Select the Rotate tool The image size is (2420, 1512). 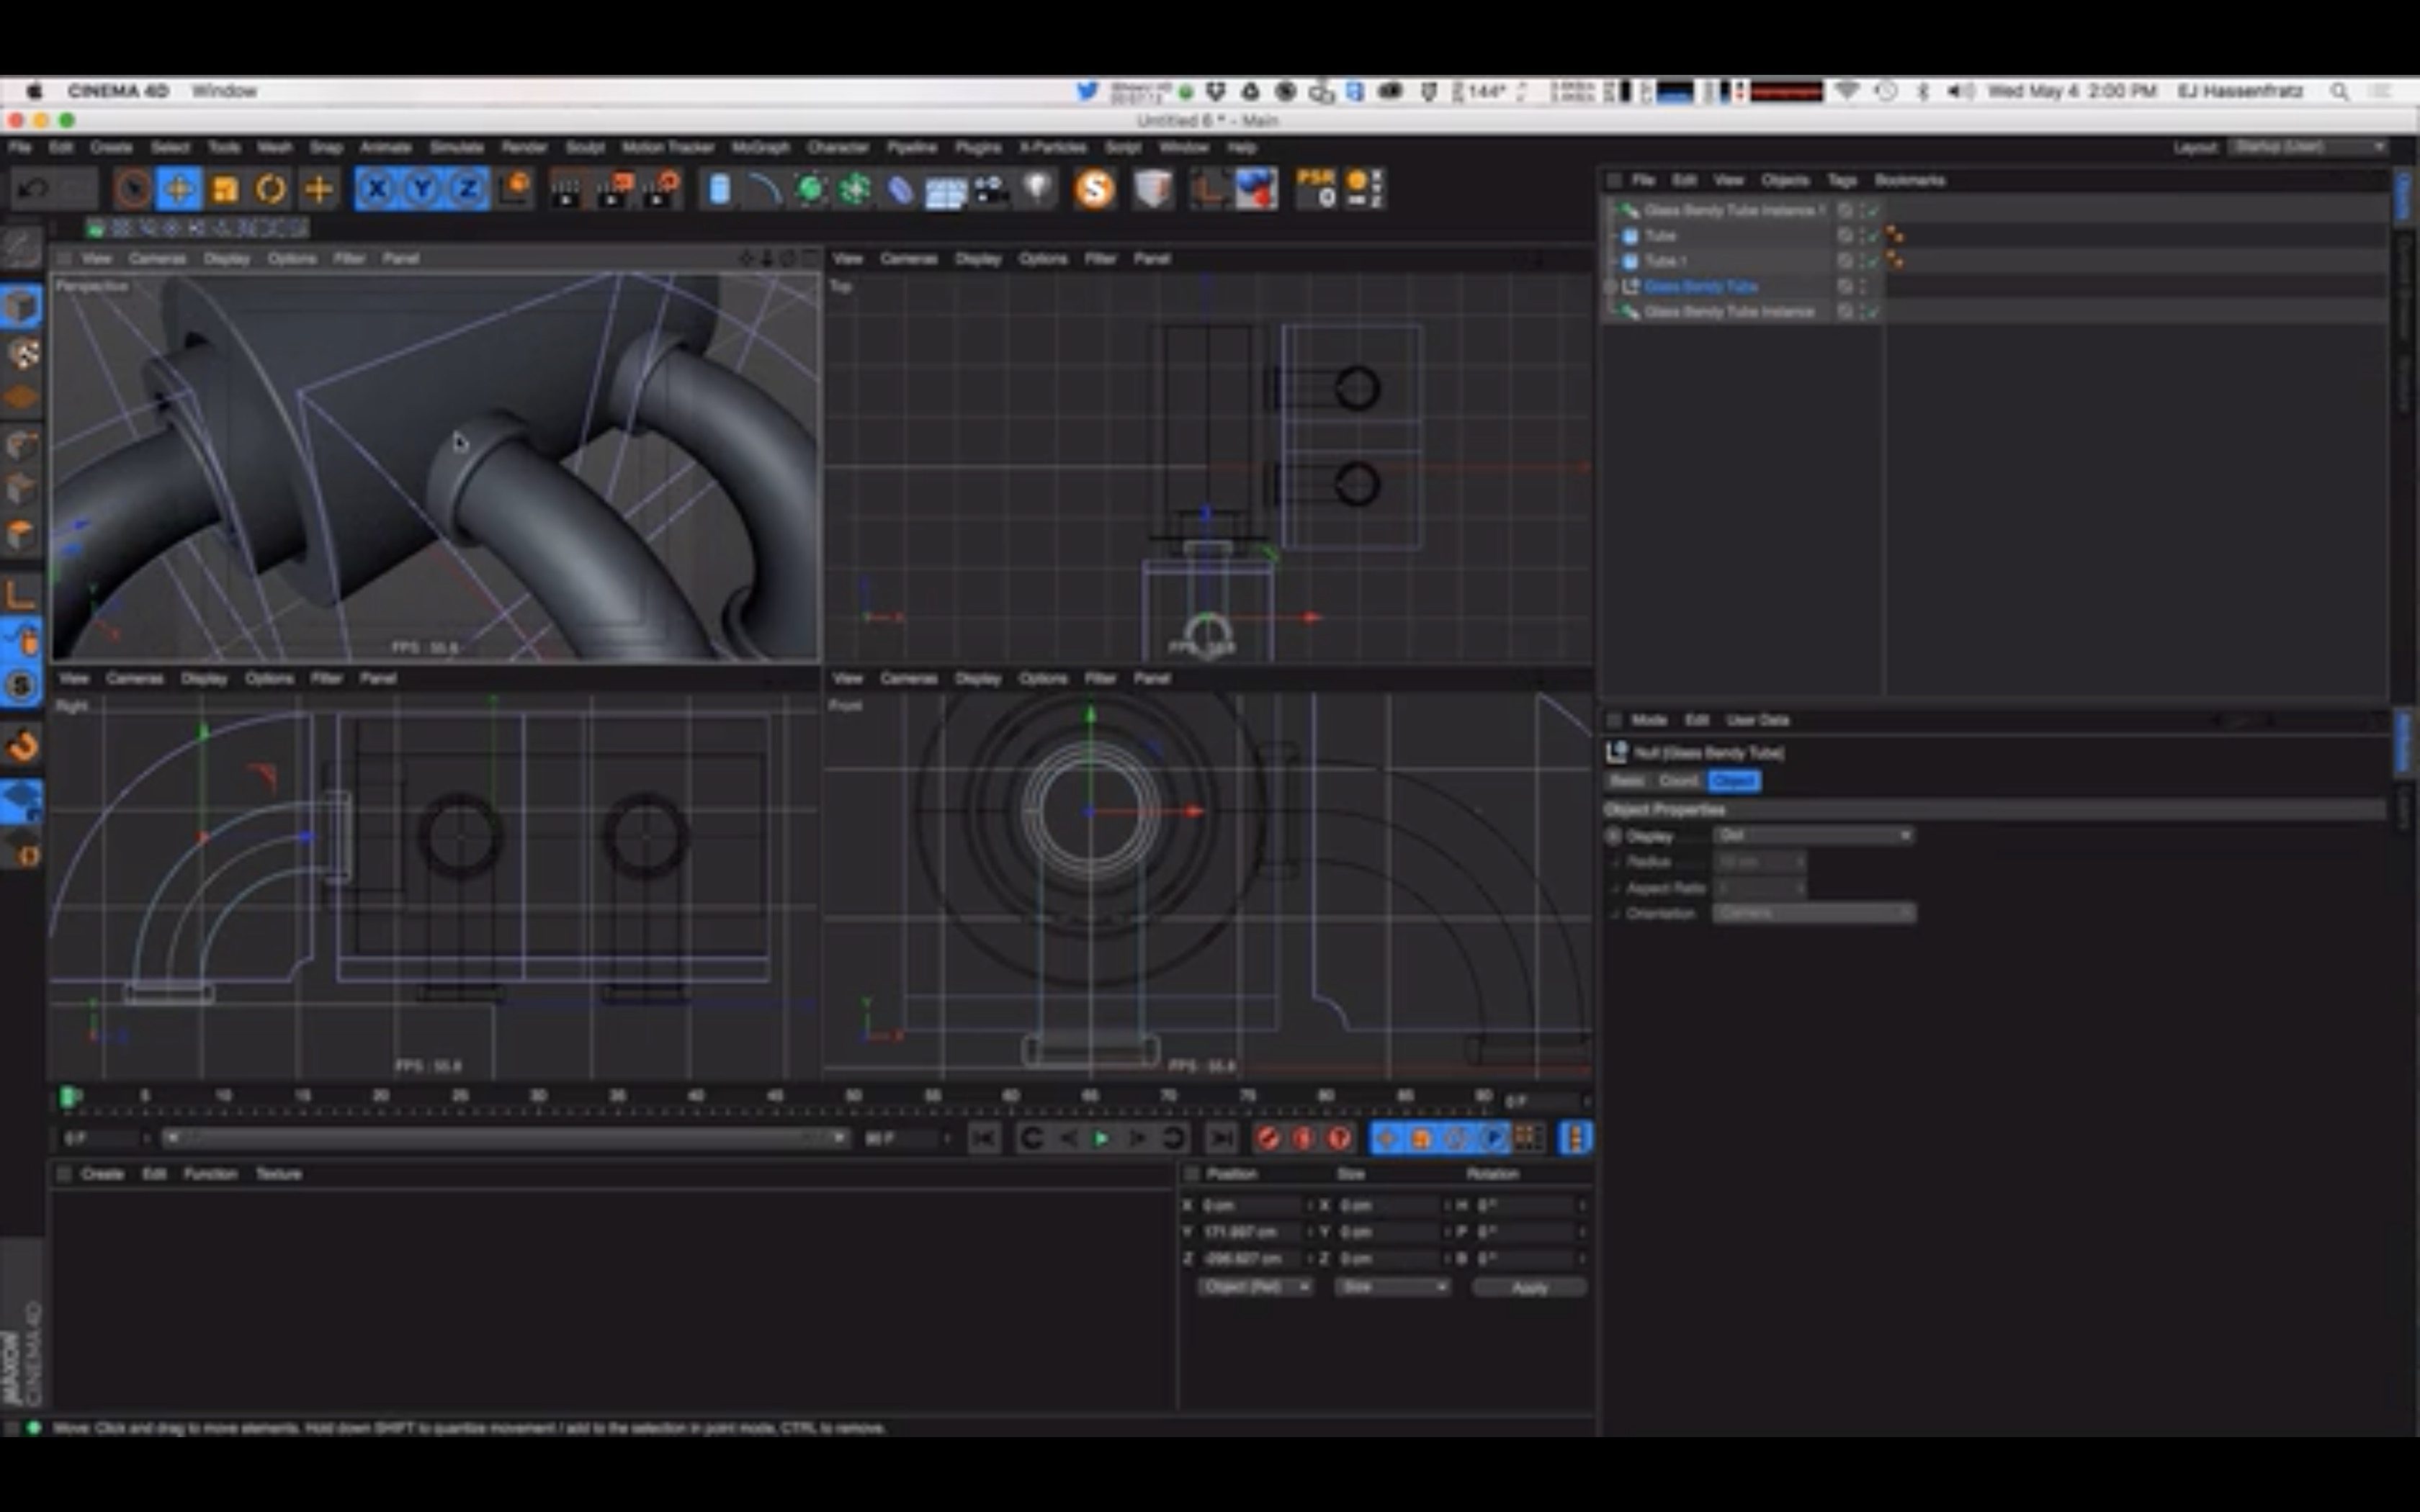tap(271, 189)
